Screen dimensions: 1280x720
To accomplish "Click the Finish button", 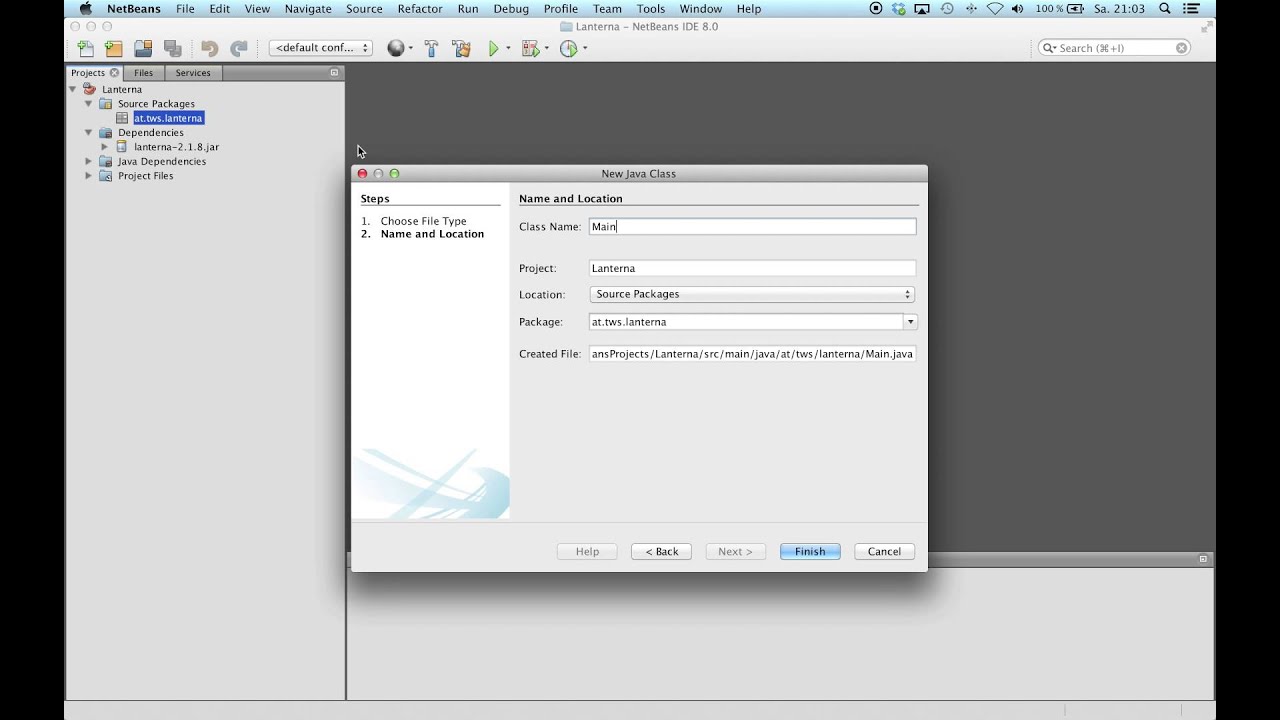I will pyautogui.click(x=810, y=552).
